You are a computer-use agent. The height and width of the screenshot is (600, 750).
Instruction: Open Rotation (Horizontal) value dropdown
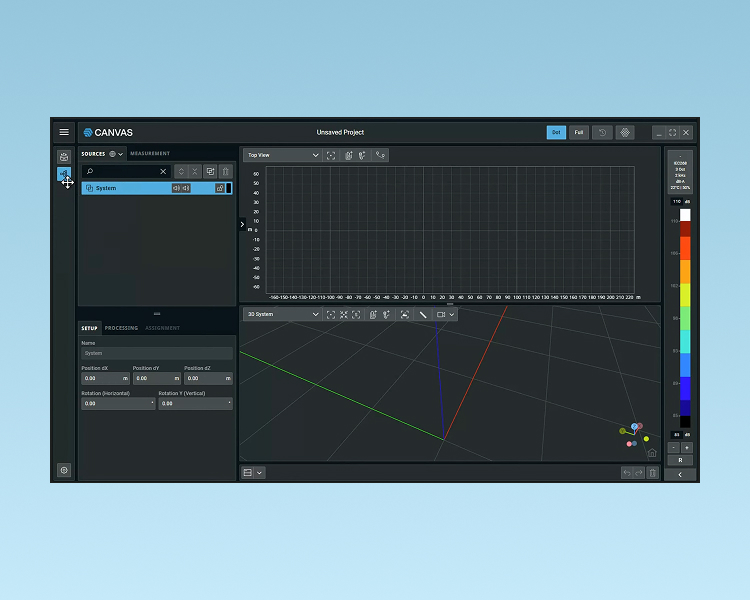119,403
